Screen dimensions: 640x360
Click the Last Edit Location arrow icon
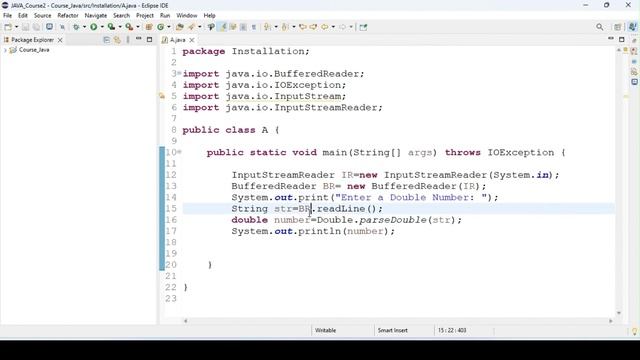coord(302,27)
